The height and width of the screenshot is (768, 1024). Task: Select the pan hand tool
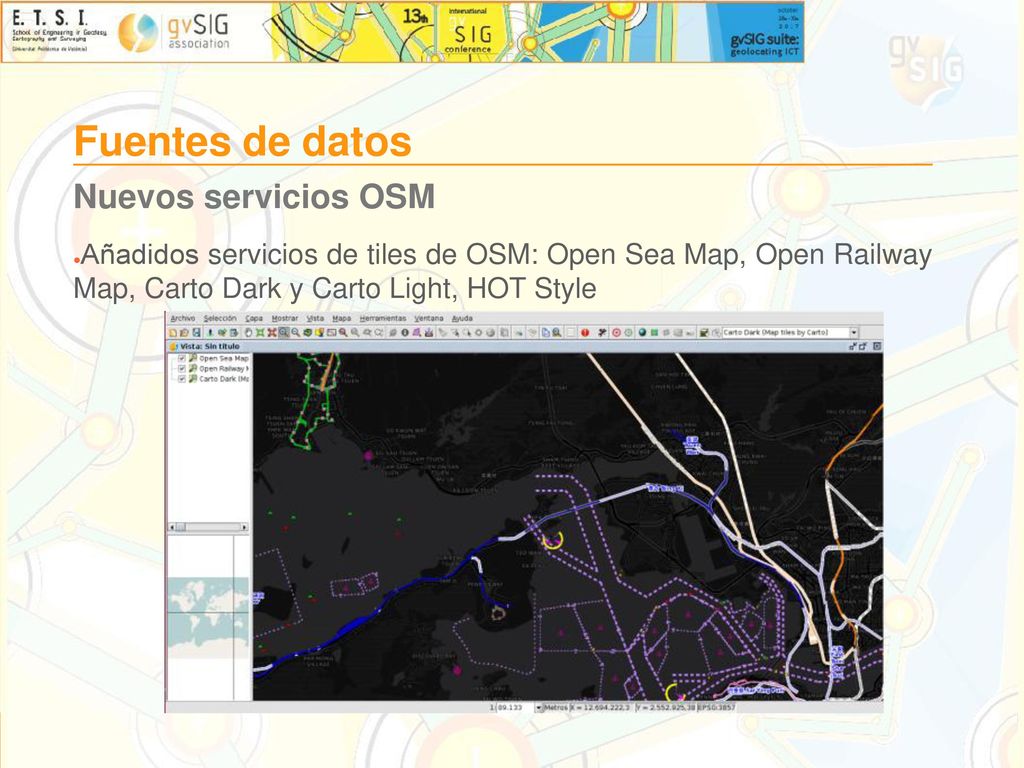[x=249, y=333]
